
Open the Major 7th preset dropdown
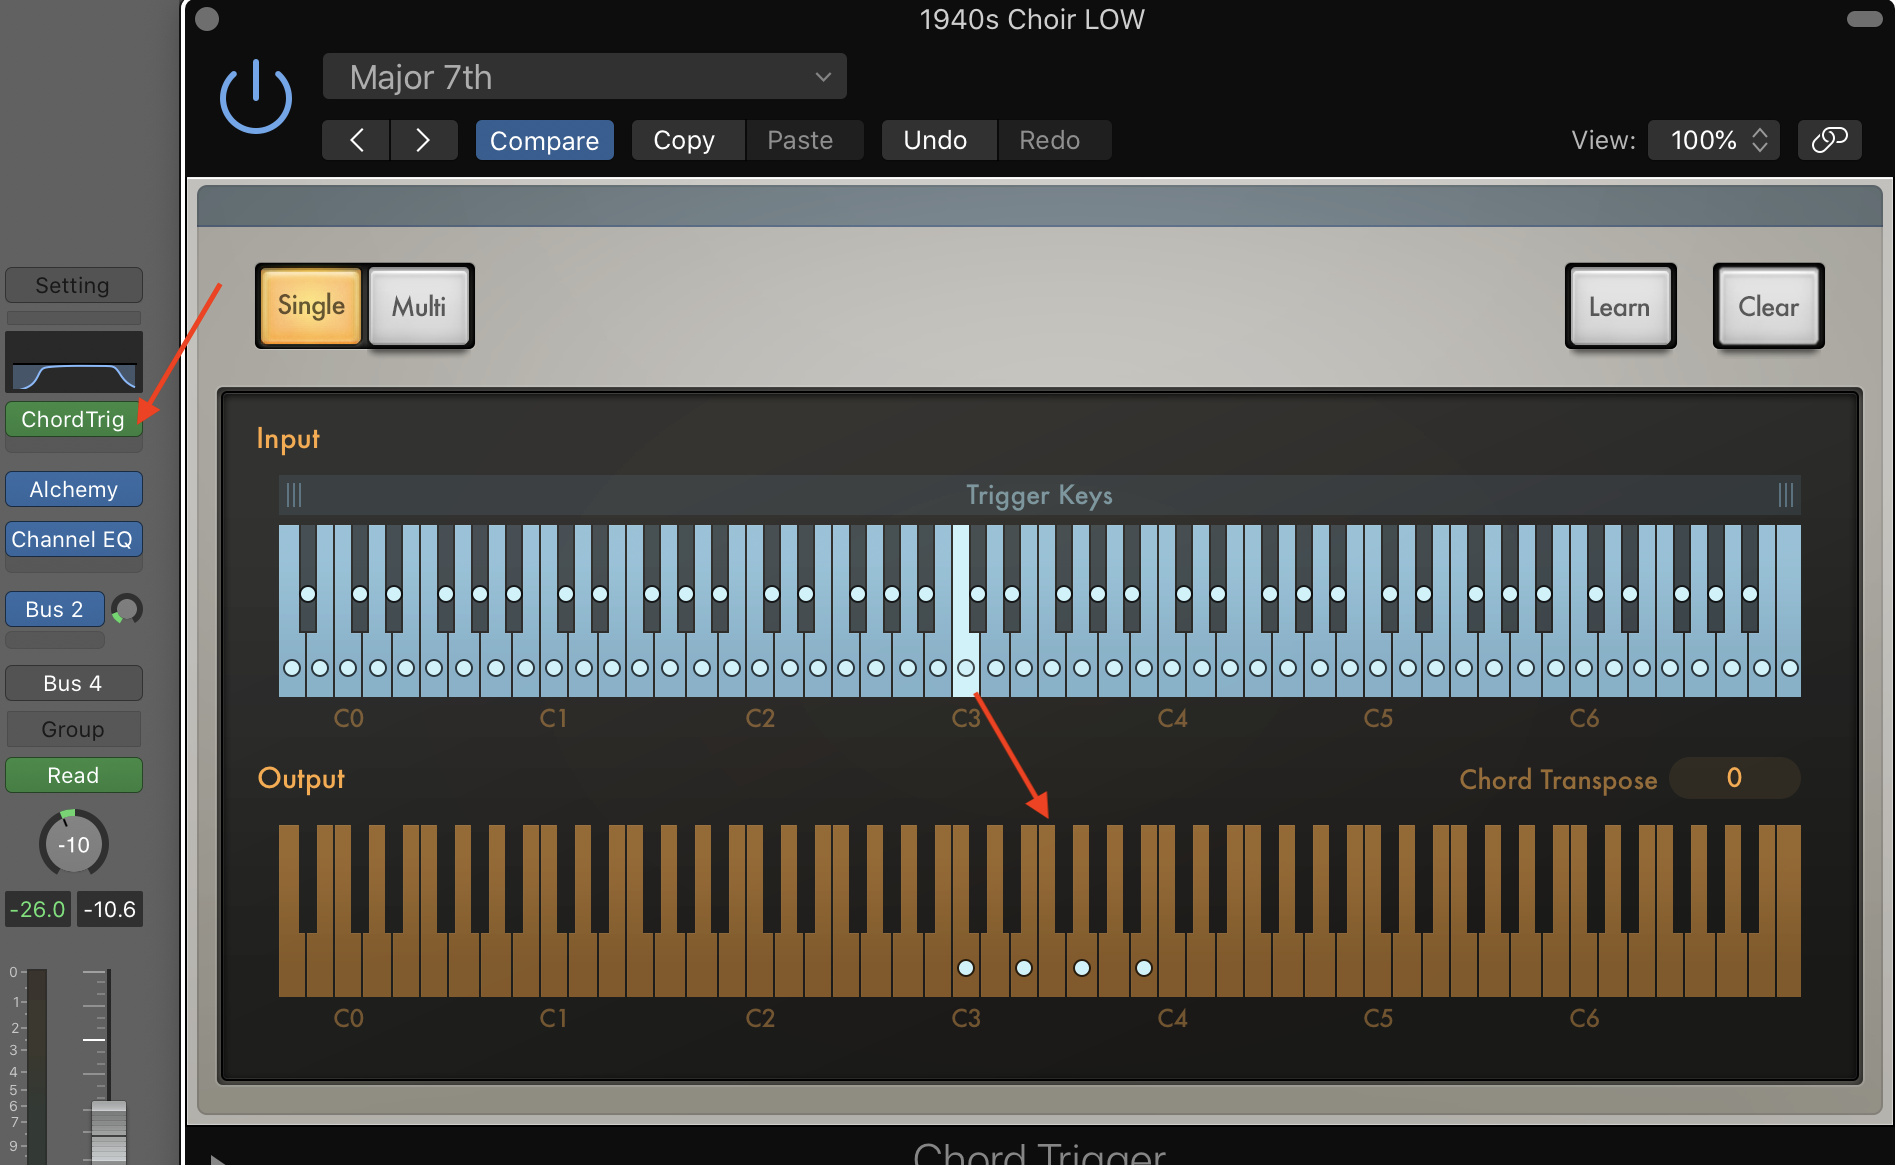click(585, 76)
